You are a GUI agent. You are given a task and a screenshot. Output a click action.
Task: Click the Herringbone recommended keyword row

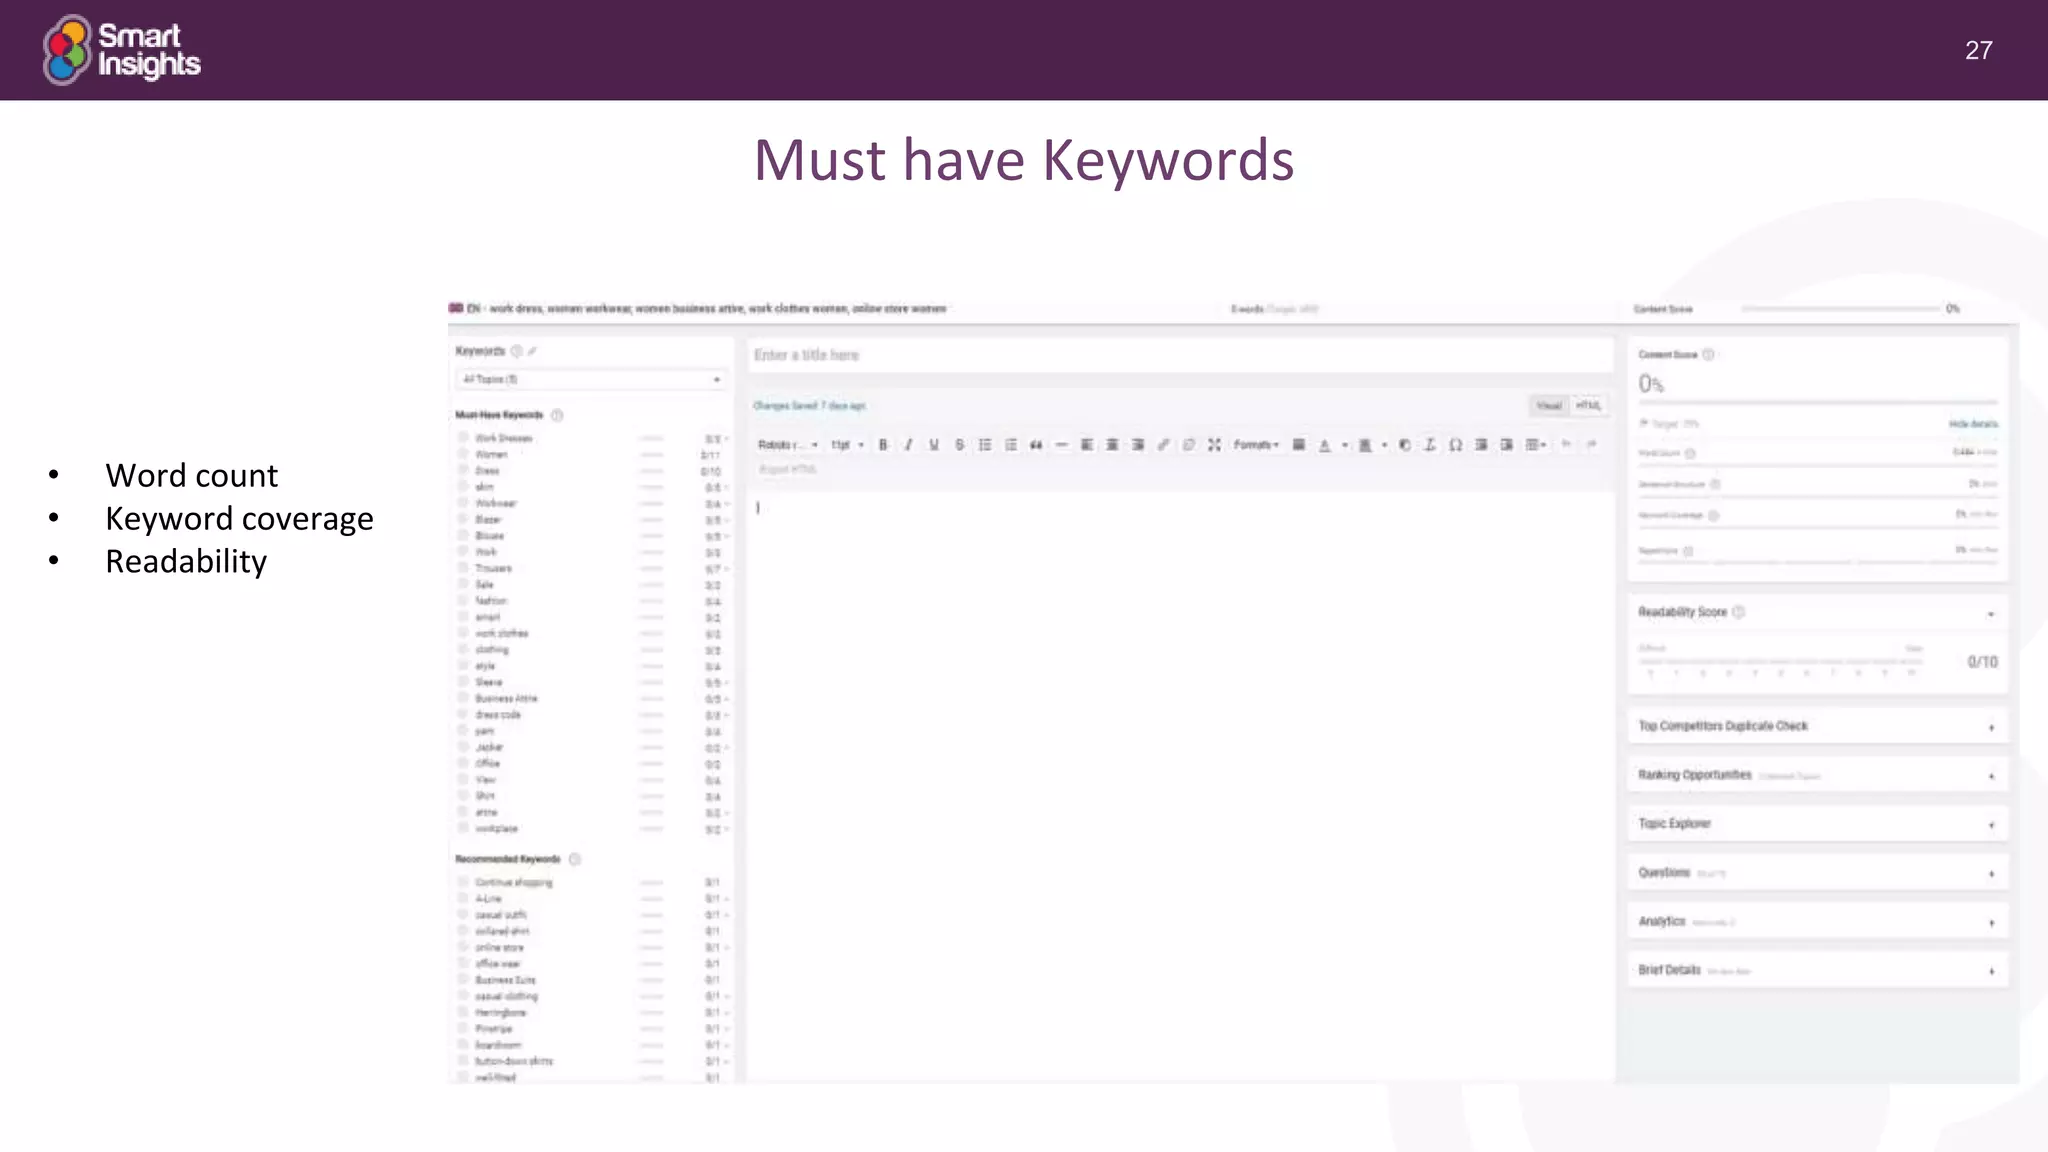pos(594,1012)
